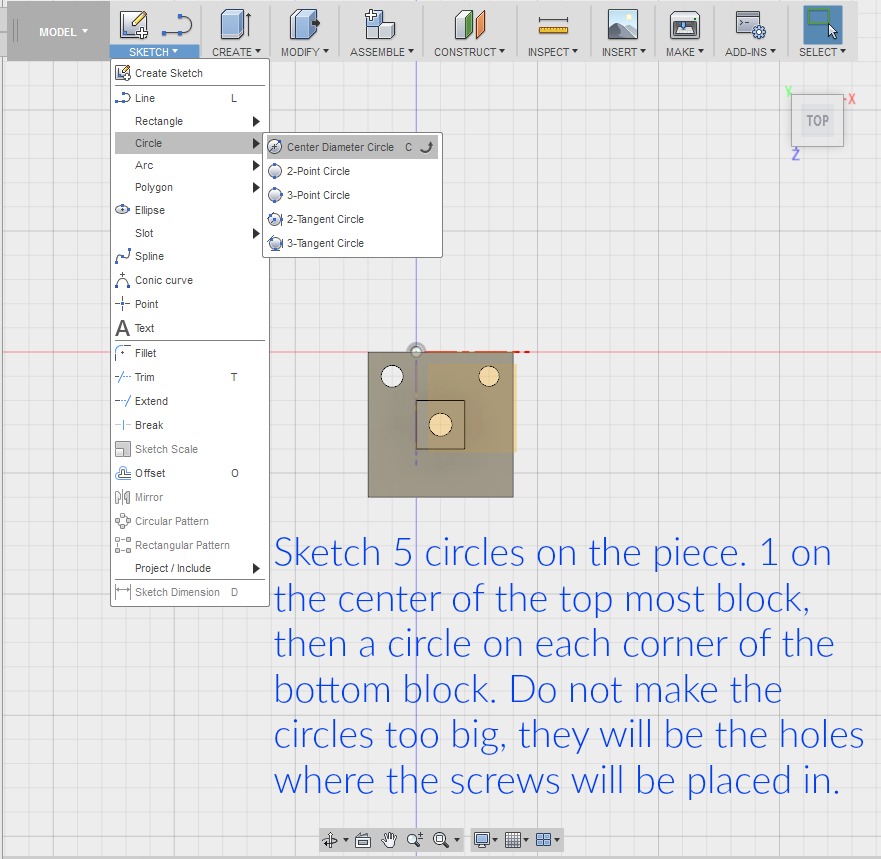Choose Spline in the Sketch menu
This screenshot has height=859, width=881.
152,256
